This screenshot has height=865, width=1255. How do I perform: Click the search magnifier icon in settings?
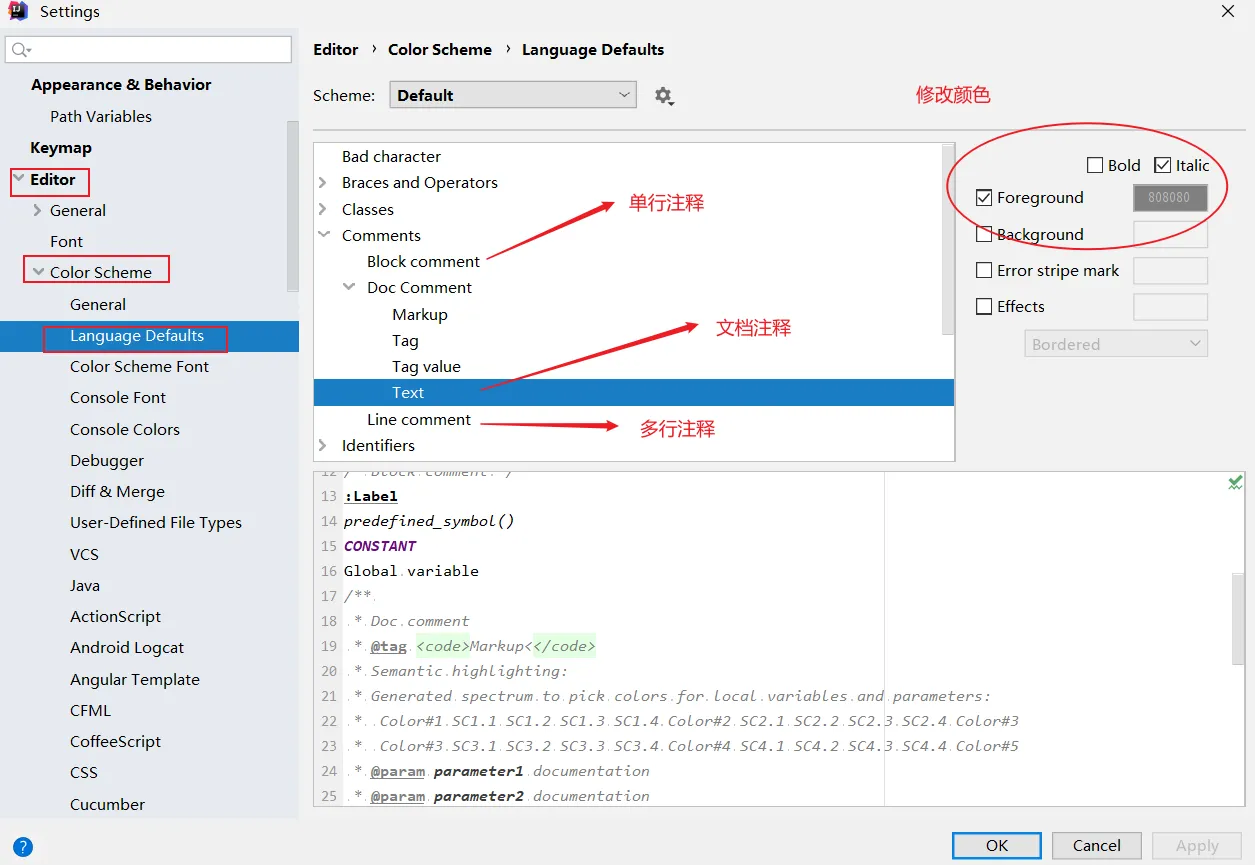[x=21, y=49]
